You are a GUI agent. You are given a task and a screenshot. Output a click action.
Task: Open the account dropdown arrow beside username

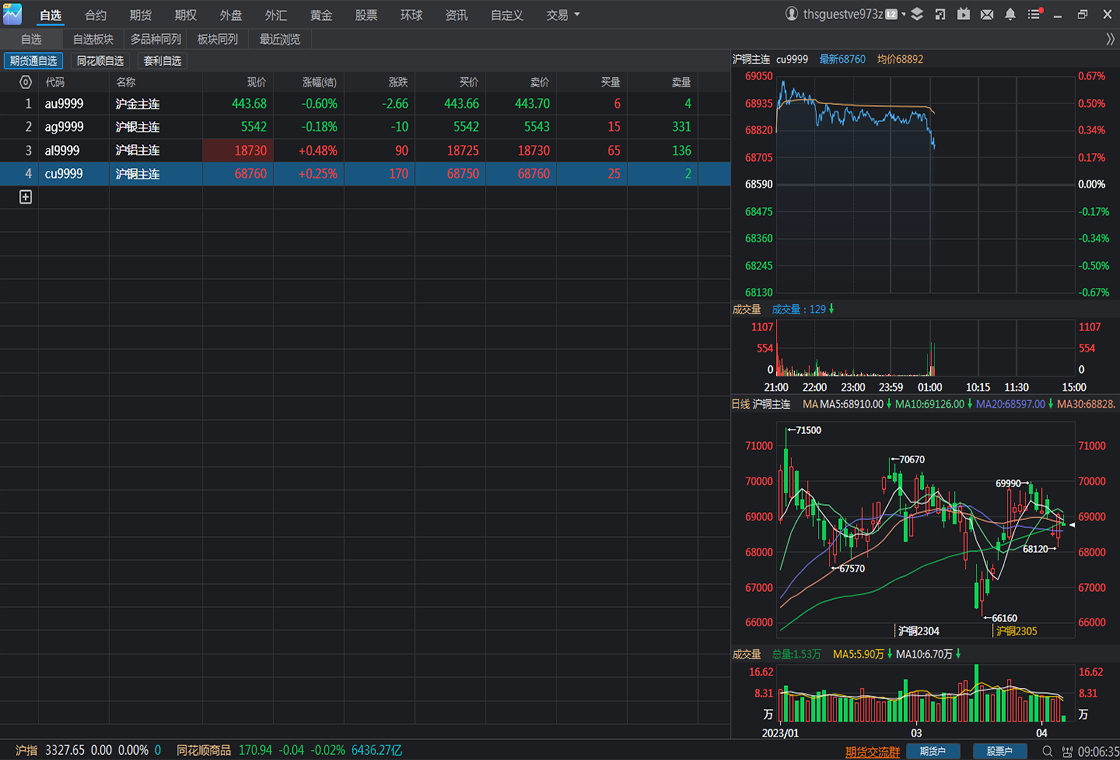click(904, 14)
